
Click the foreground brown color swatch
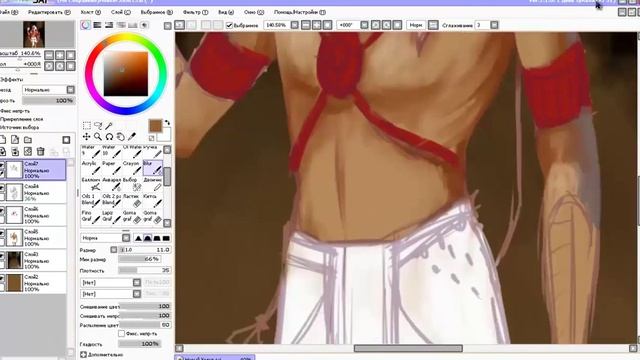tap(156, 126)
